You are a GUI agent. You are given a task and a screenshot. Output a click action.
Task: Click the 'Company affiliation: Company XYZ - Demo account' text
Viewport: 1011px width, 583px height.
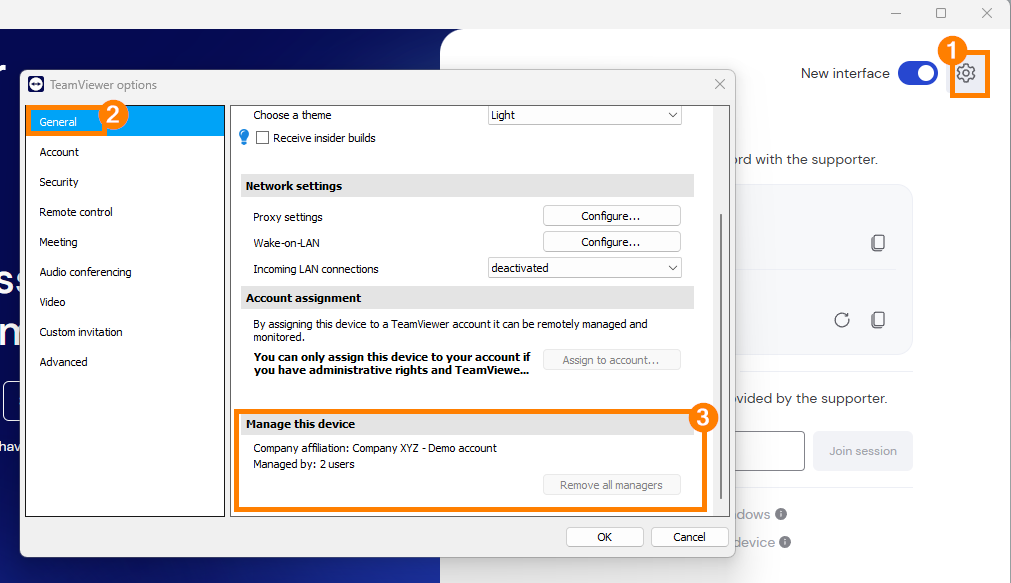(x=375, y=448)
